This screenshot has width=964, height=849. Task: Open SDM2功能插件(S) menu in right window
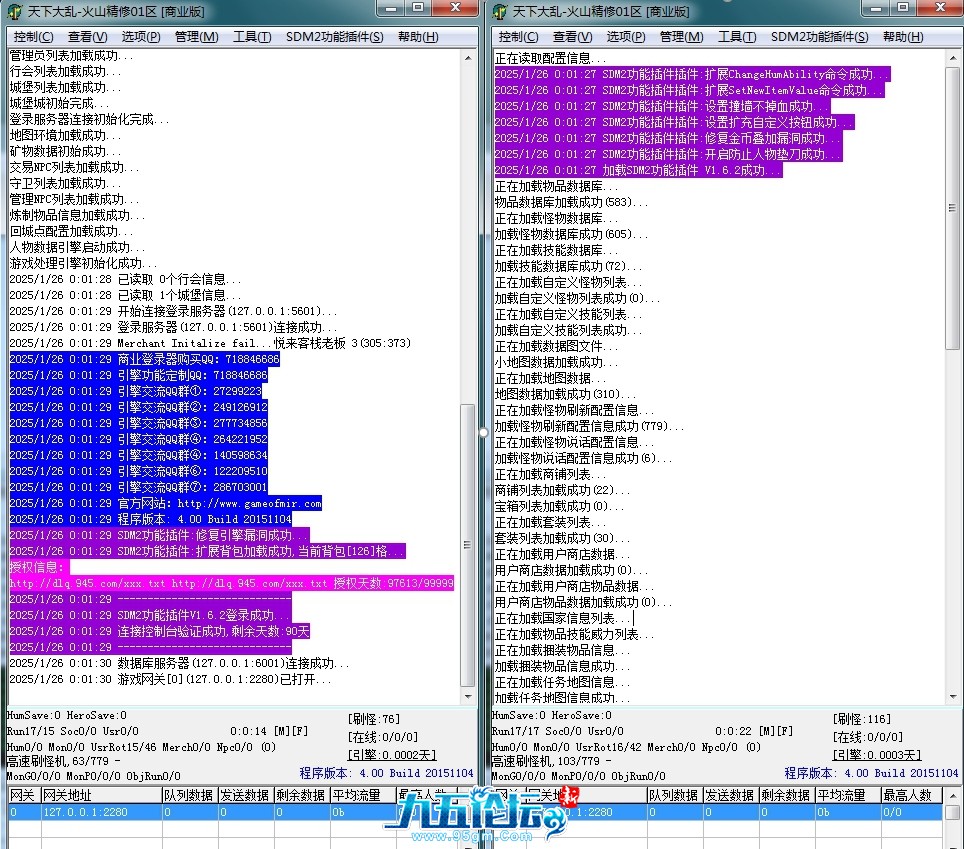(820, 37)
